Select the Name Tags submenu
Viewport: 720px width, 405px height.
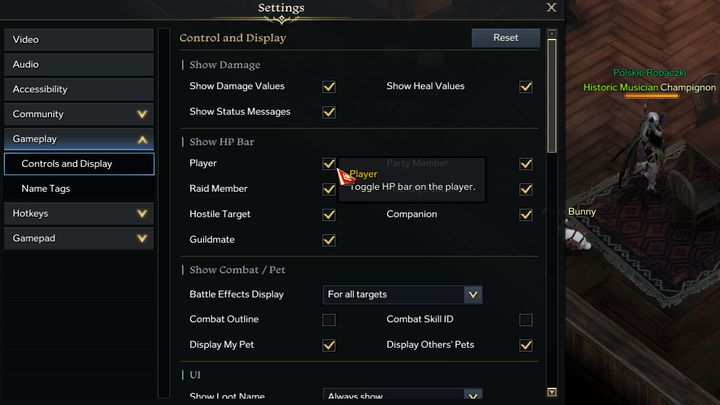(79, 188)
